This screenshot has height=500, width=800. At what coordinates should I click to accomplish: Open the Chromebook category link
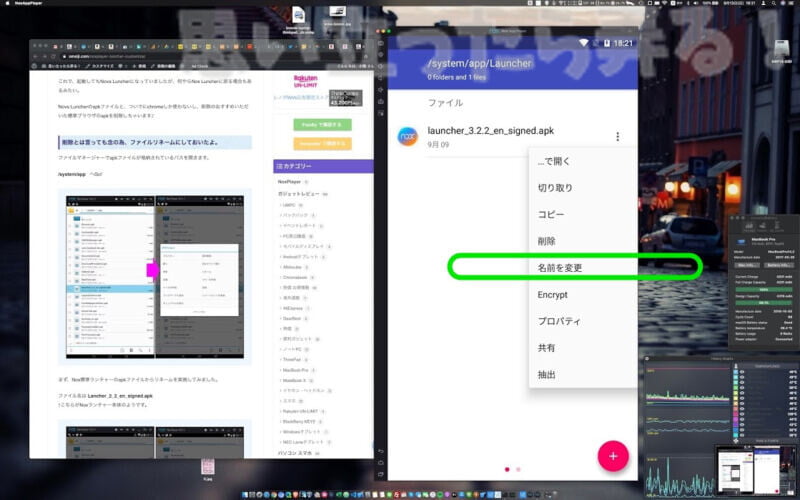(x=295, y=277)
